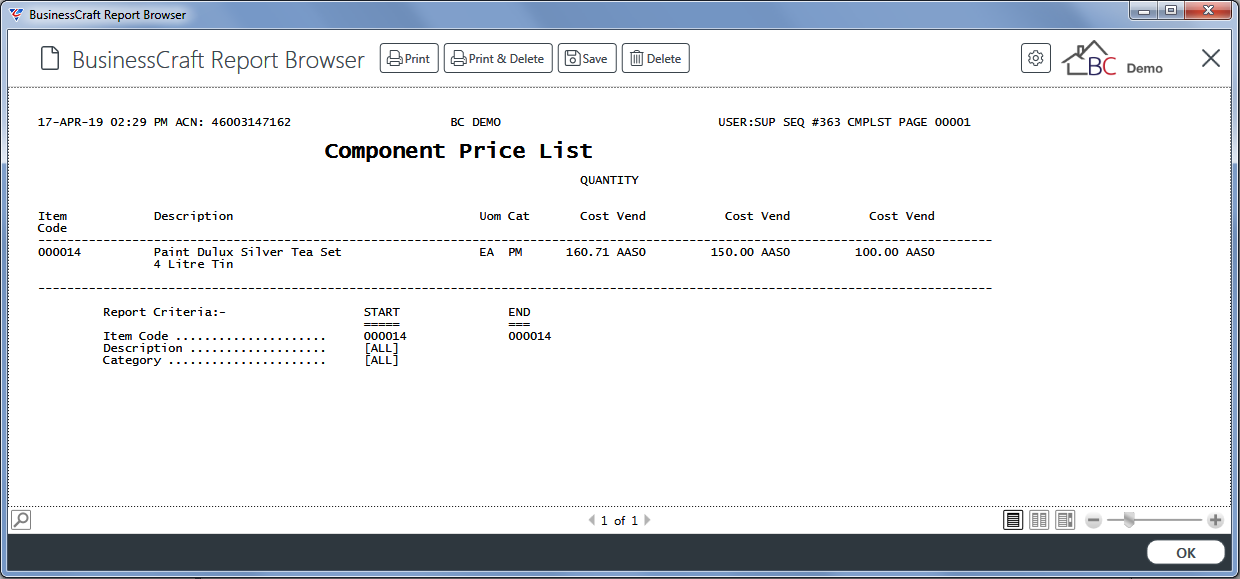
Task: Choose Print & Delete for this report
Action: pyautogui.click(x=498, y=59)
